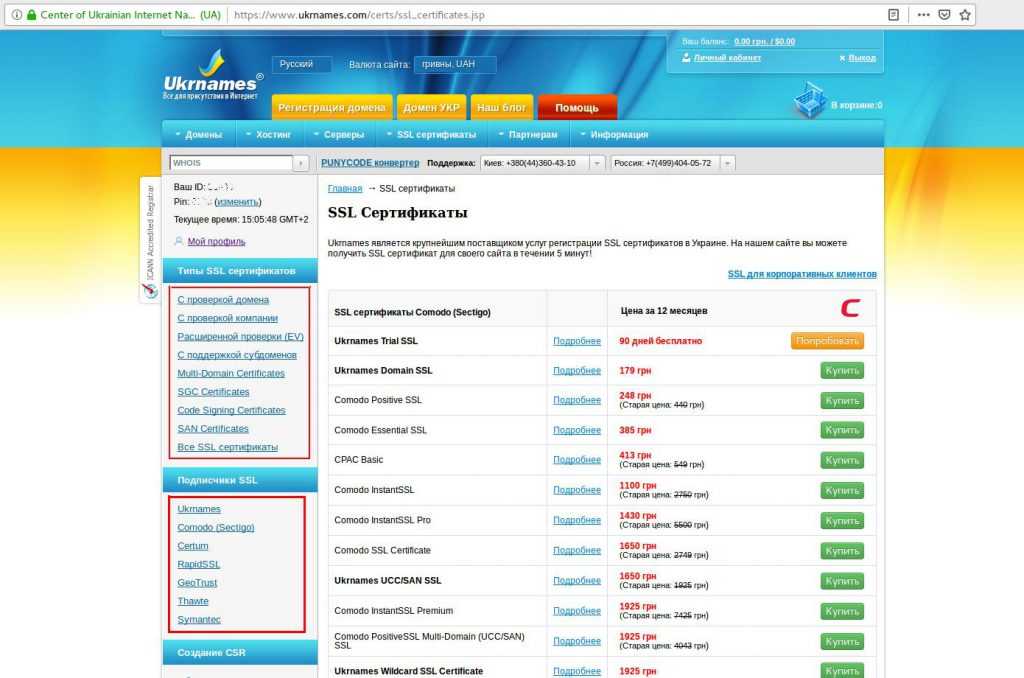Open SAN Certificates link
1024x678 pixels.
(213, 428)
